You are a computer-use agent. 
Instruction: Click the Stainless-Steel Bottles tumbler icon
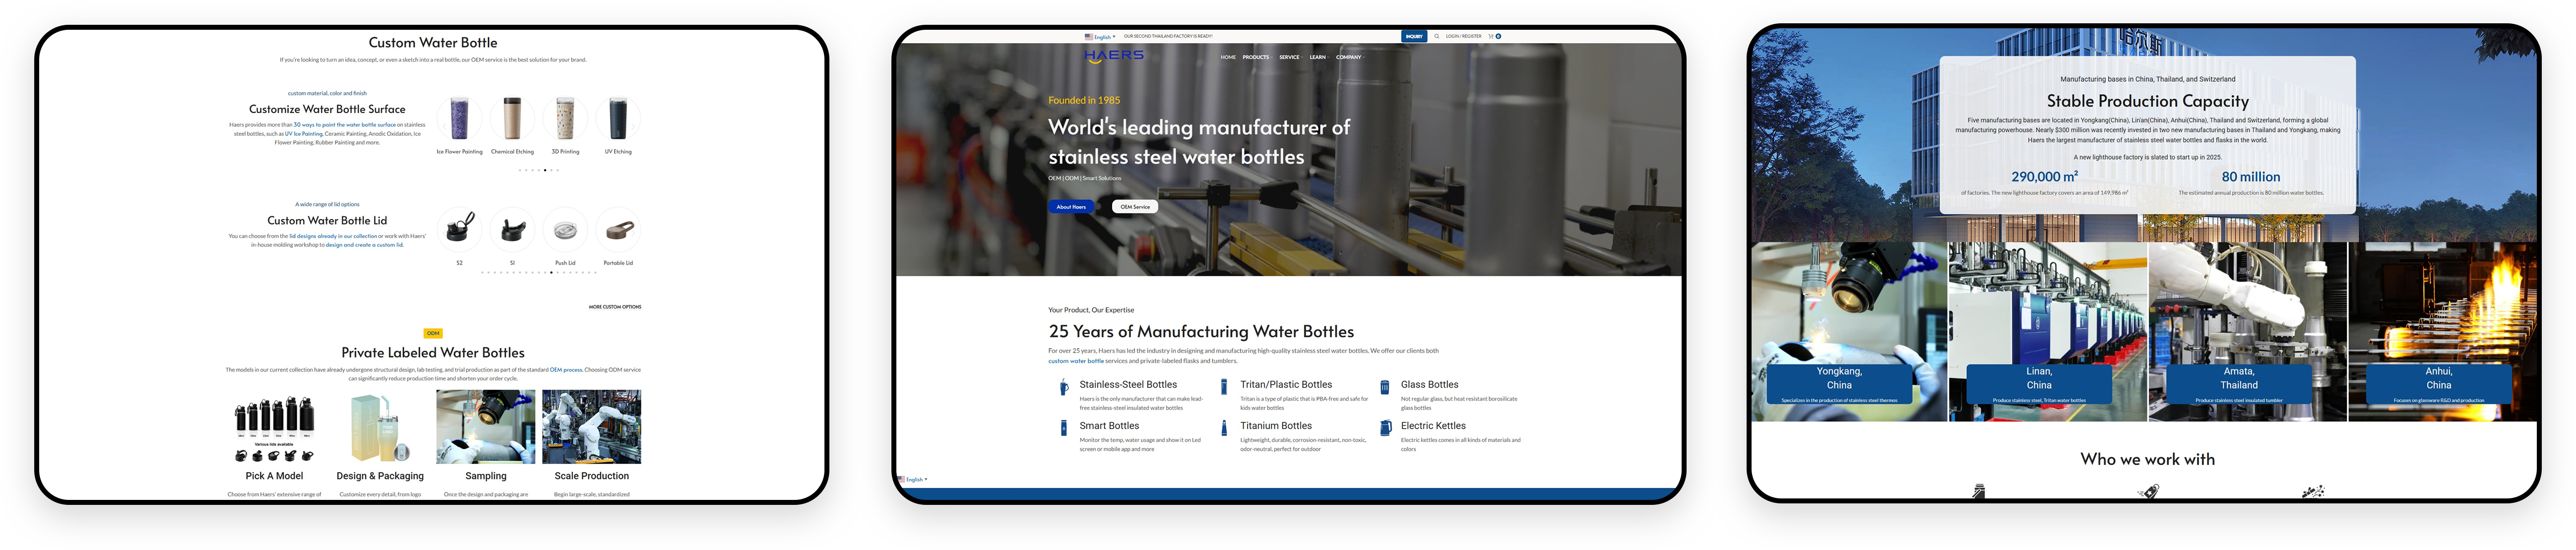tap(1063, 388)
